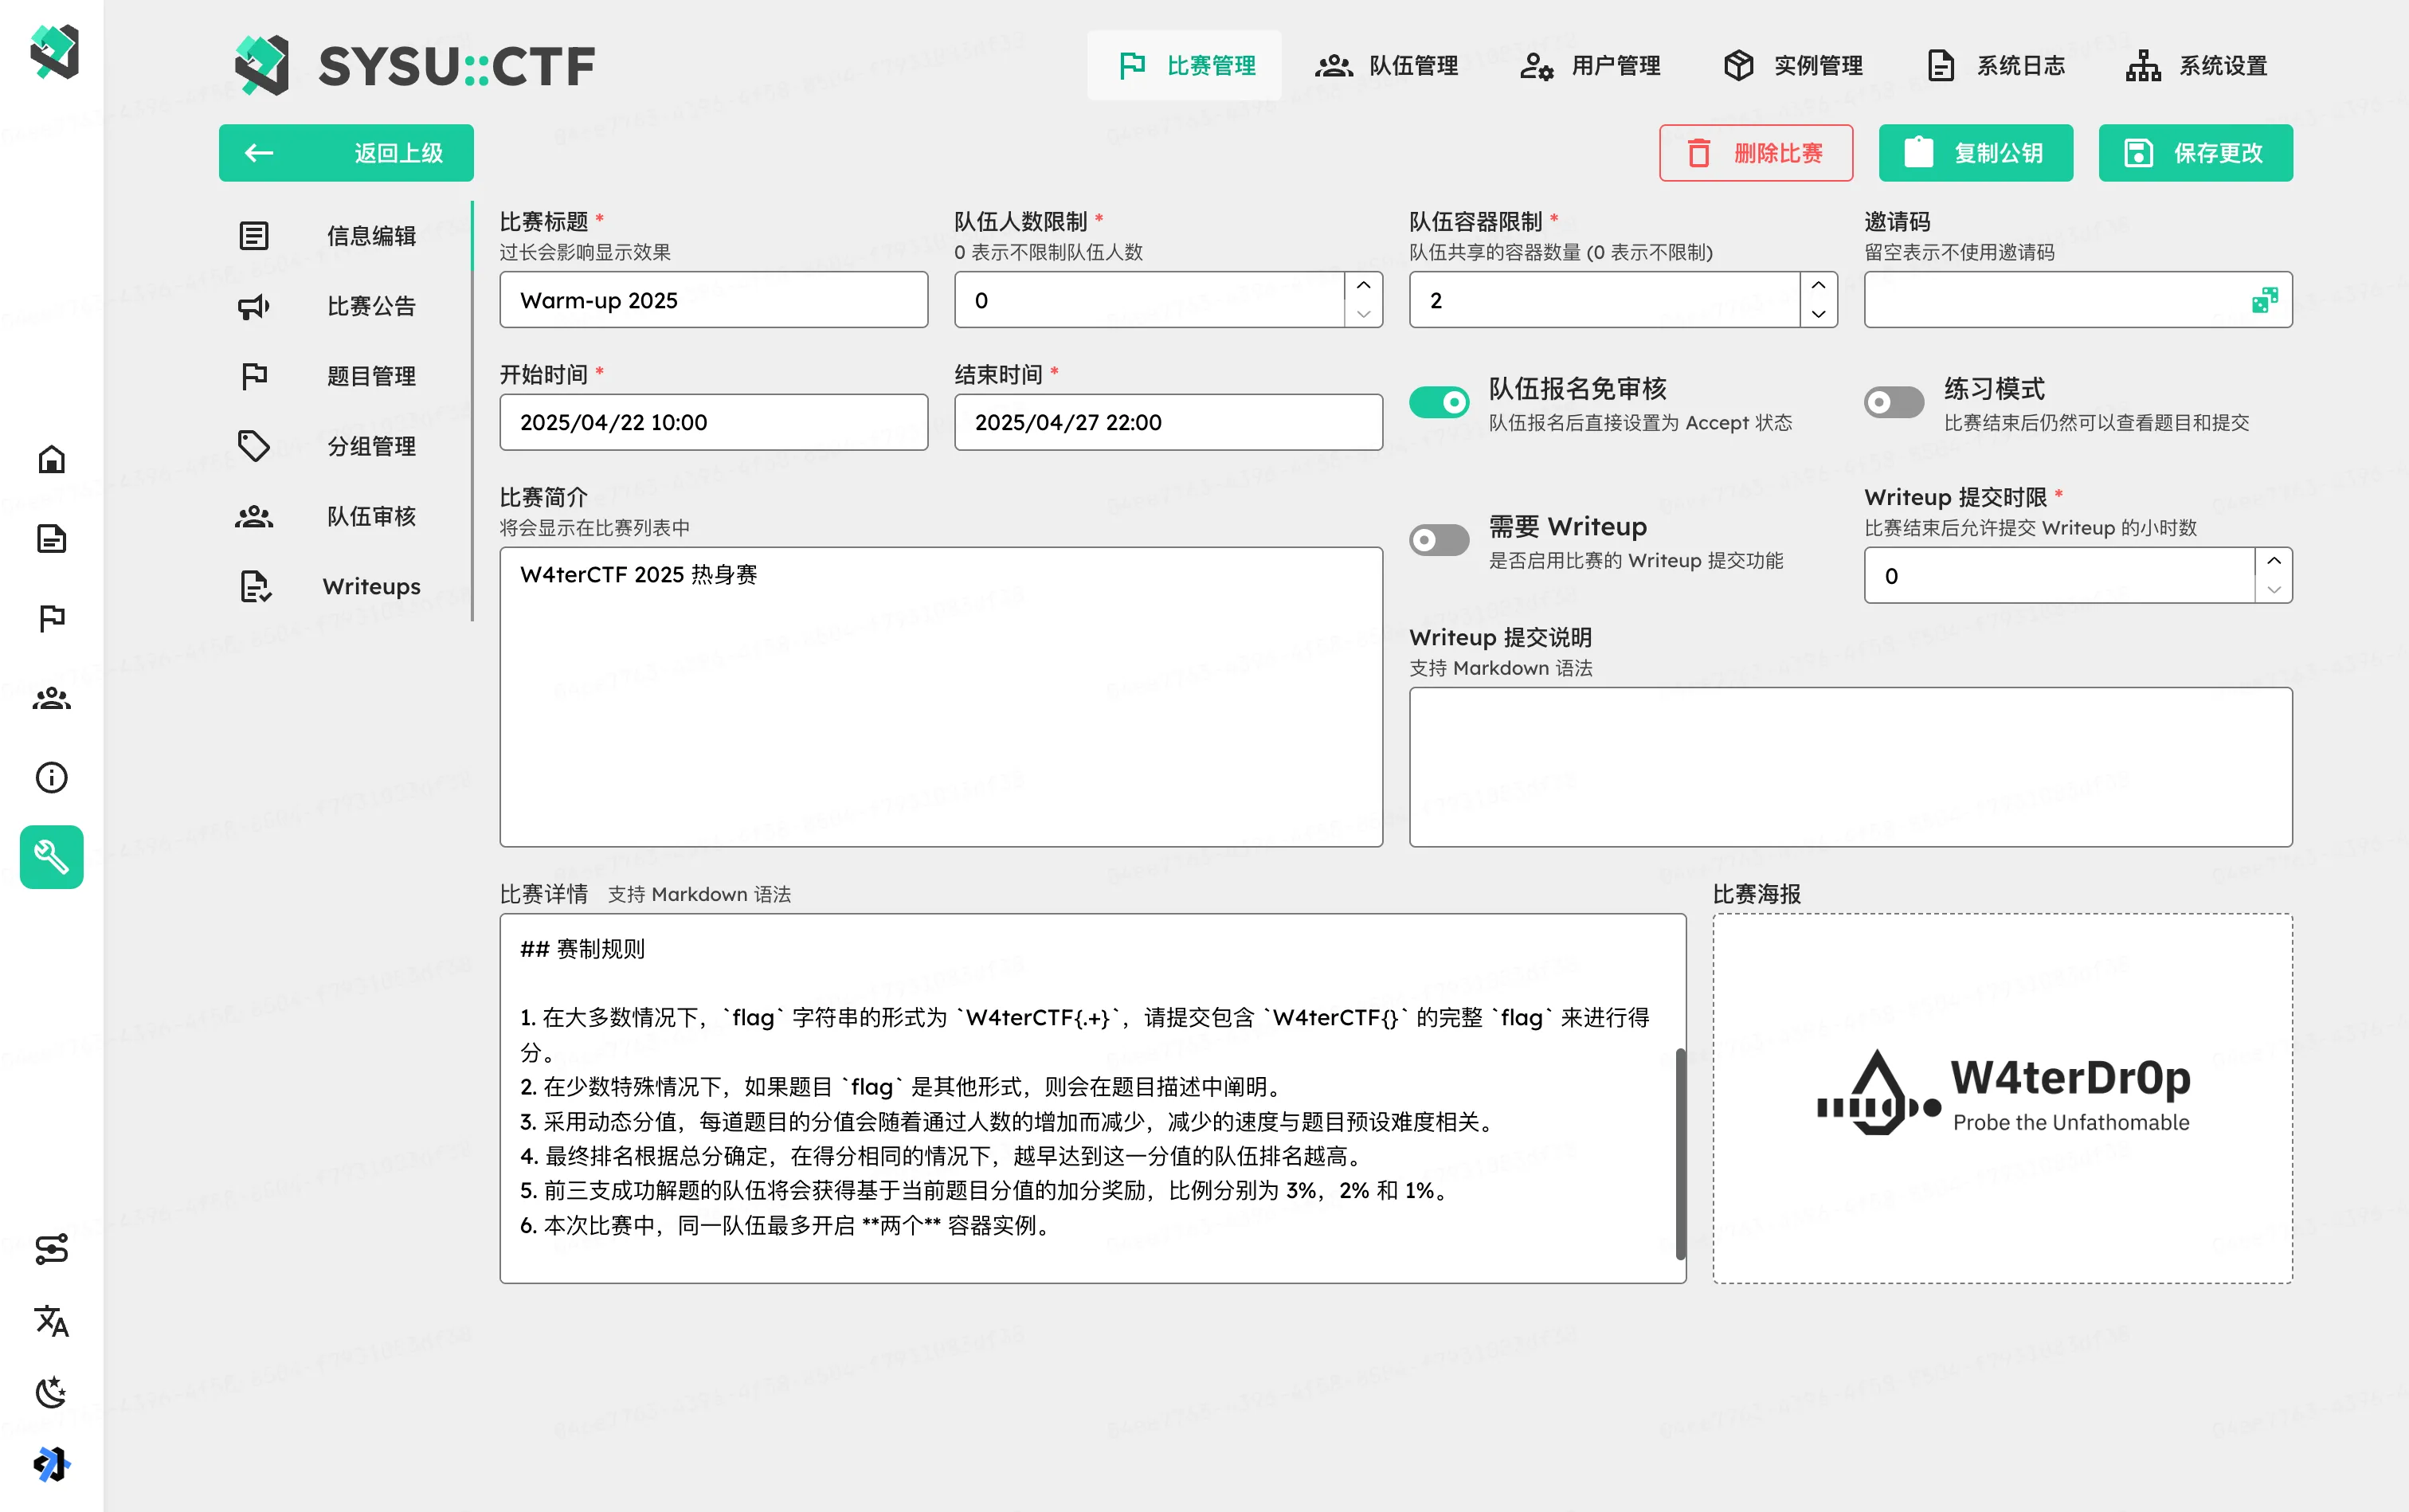The width and height of the screenshot is (2409, 1512).
Task: Turn on the 需要 Writeup toggle
Action: tap(1438, 539)
